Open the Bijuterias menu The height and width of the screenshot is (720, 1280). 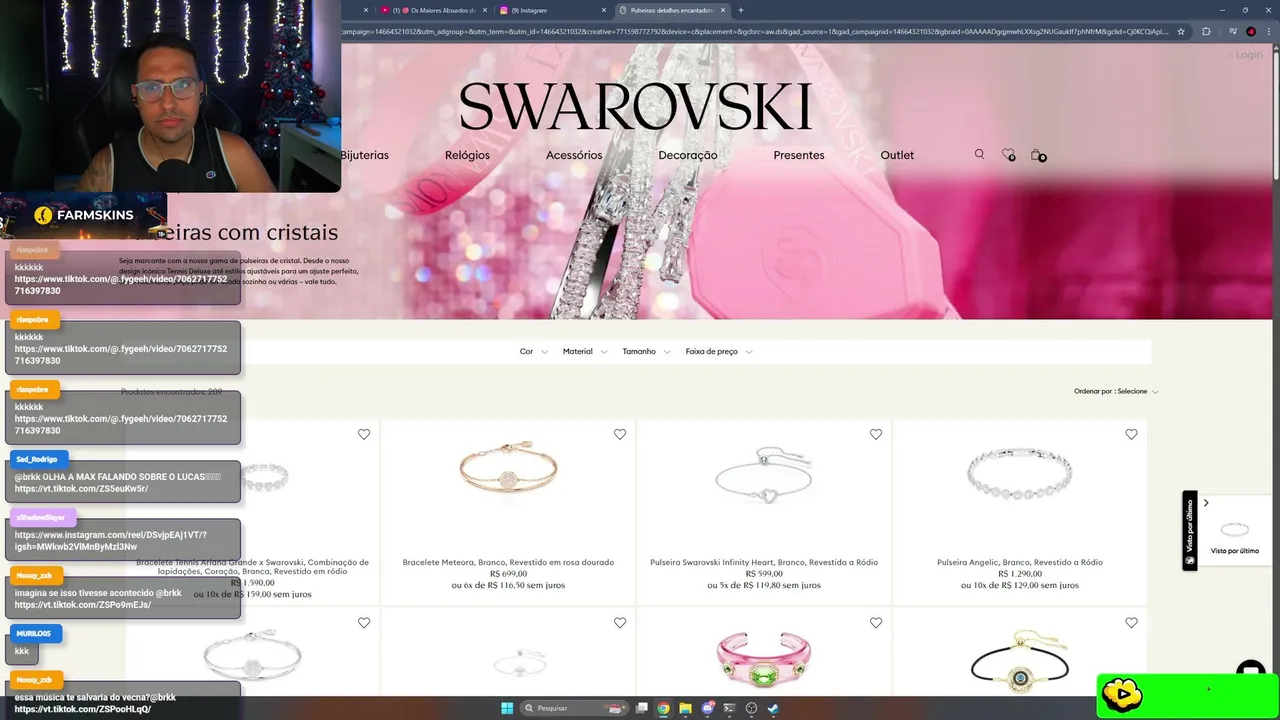click(364, 155)
